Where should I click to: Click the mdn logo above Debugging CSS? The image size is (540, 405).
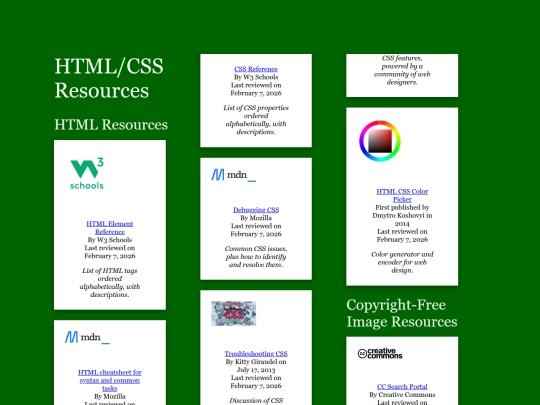pos(233,175)
